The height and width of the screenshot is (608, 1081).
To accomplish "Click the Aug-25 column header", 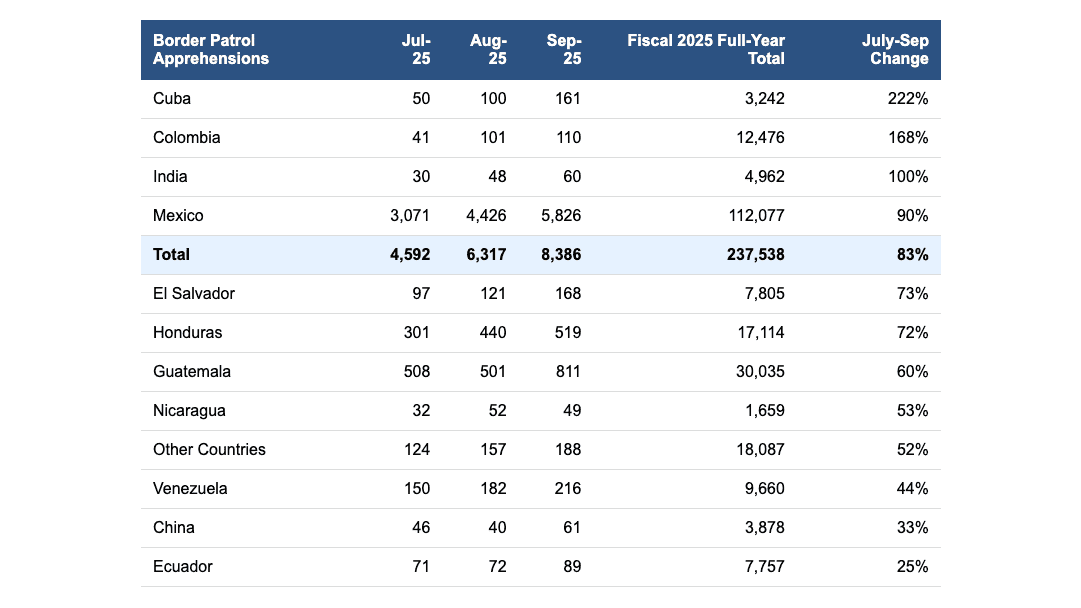I will [489, 50].
